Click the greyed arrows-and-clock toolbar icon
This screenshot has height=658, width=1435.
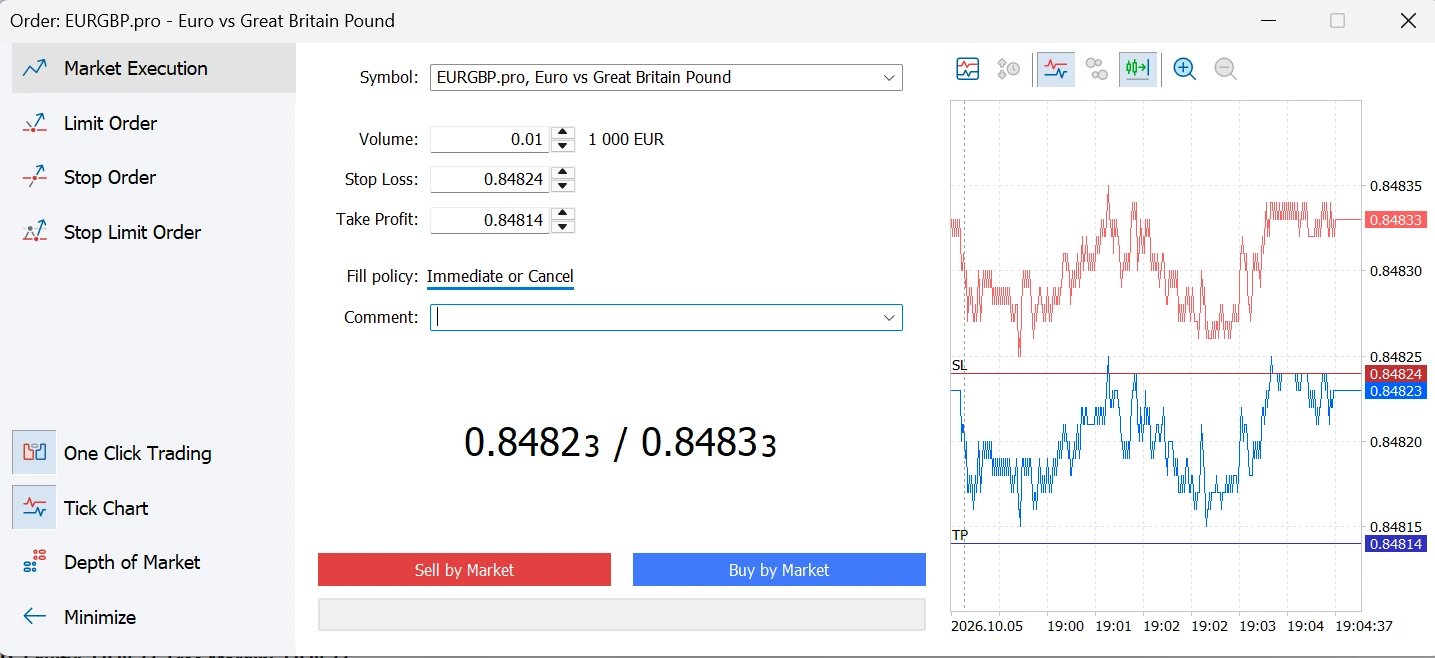[1008, 69]
